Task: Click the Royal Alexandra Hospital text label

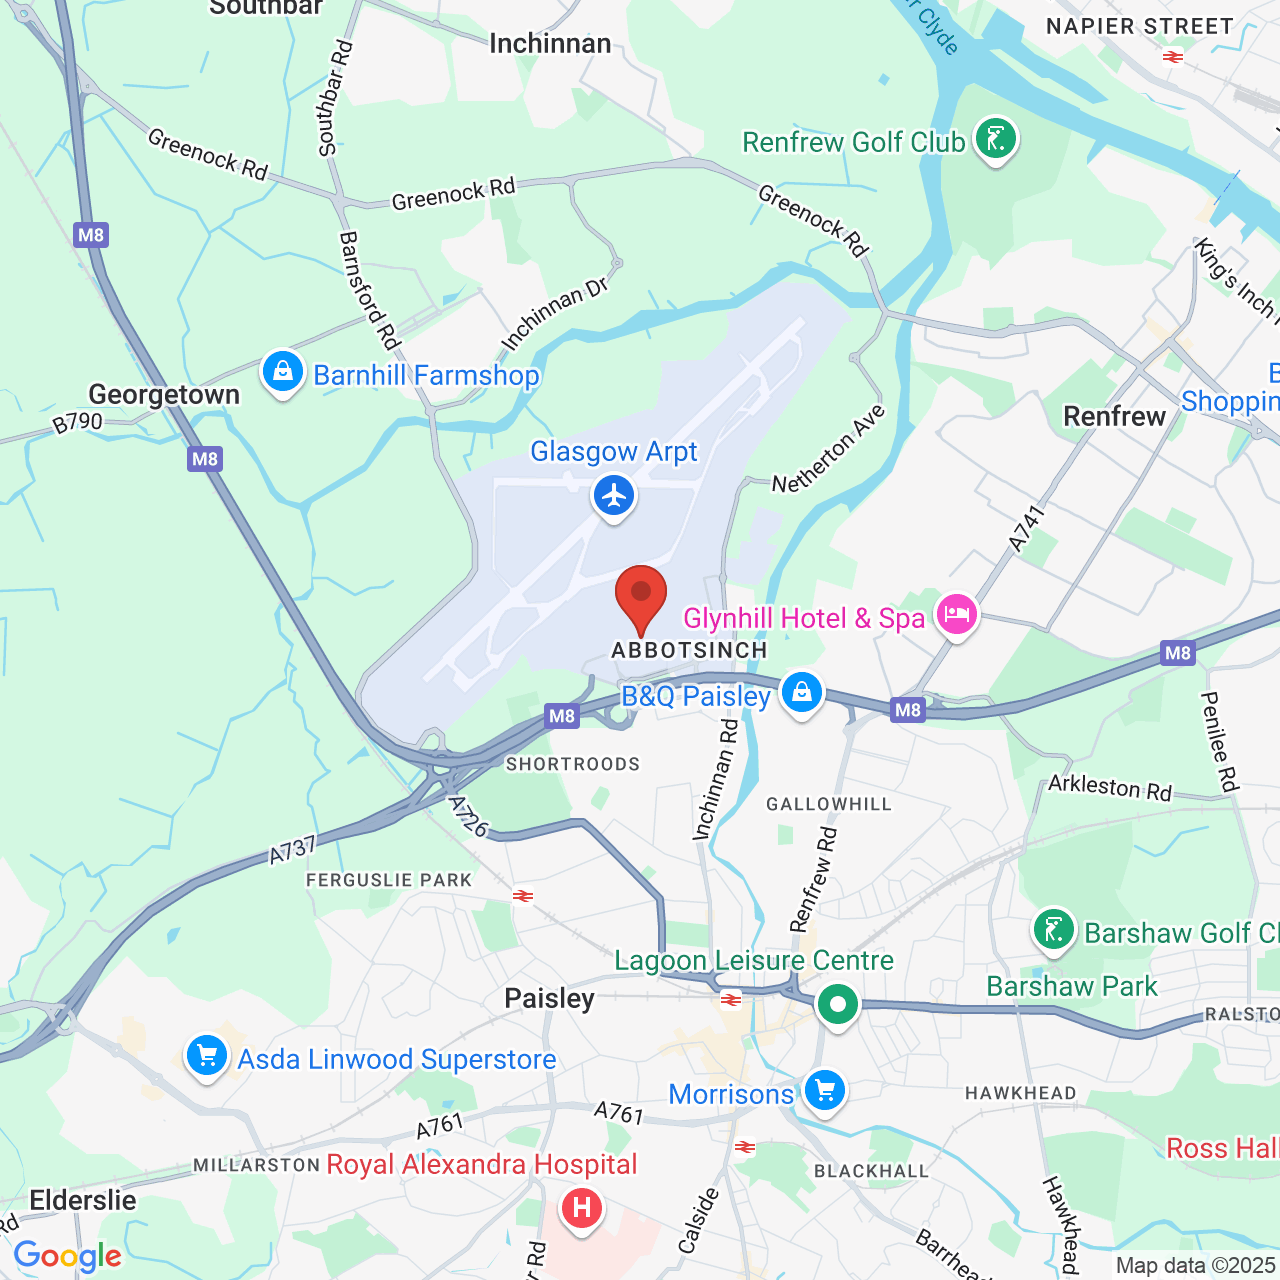Action: pos(482,1164)
